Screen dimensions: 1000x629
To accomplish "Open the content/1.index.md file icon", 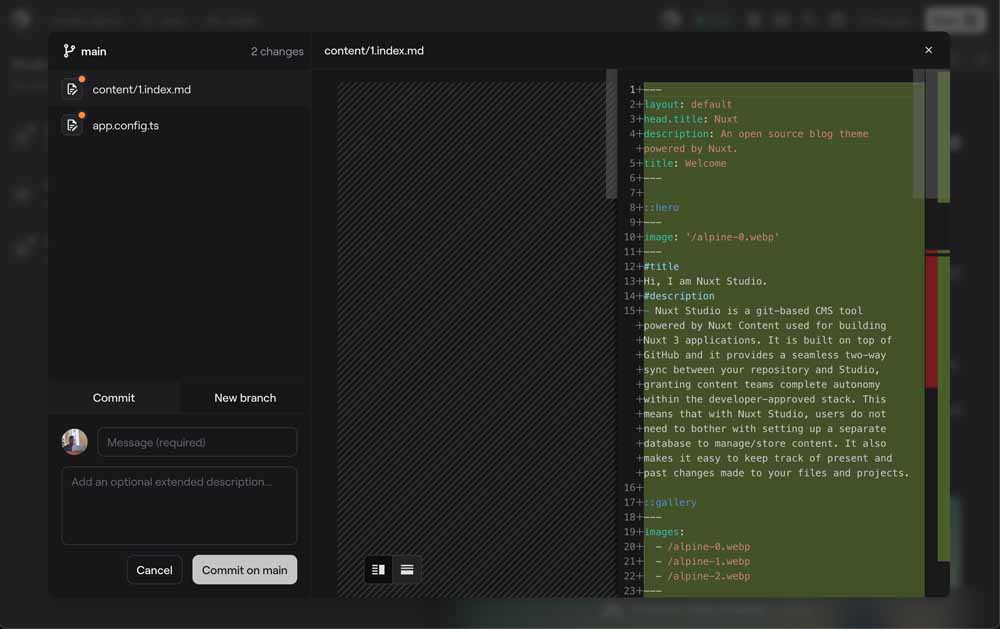I will click(x=72, y=88).
